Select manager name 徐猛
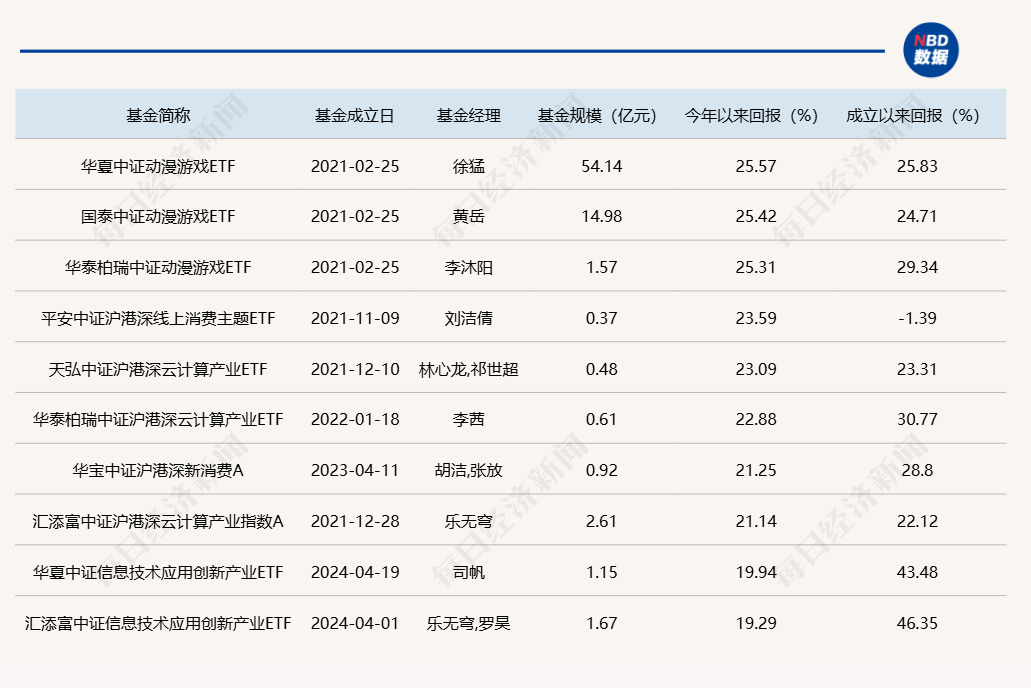 pos(469,166)
